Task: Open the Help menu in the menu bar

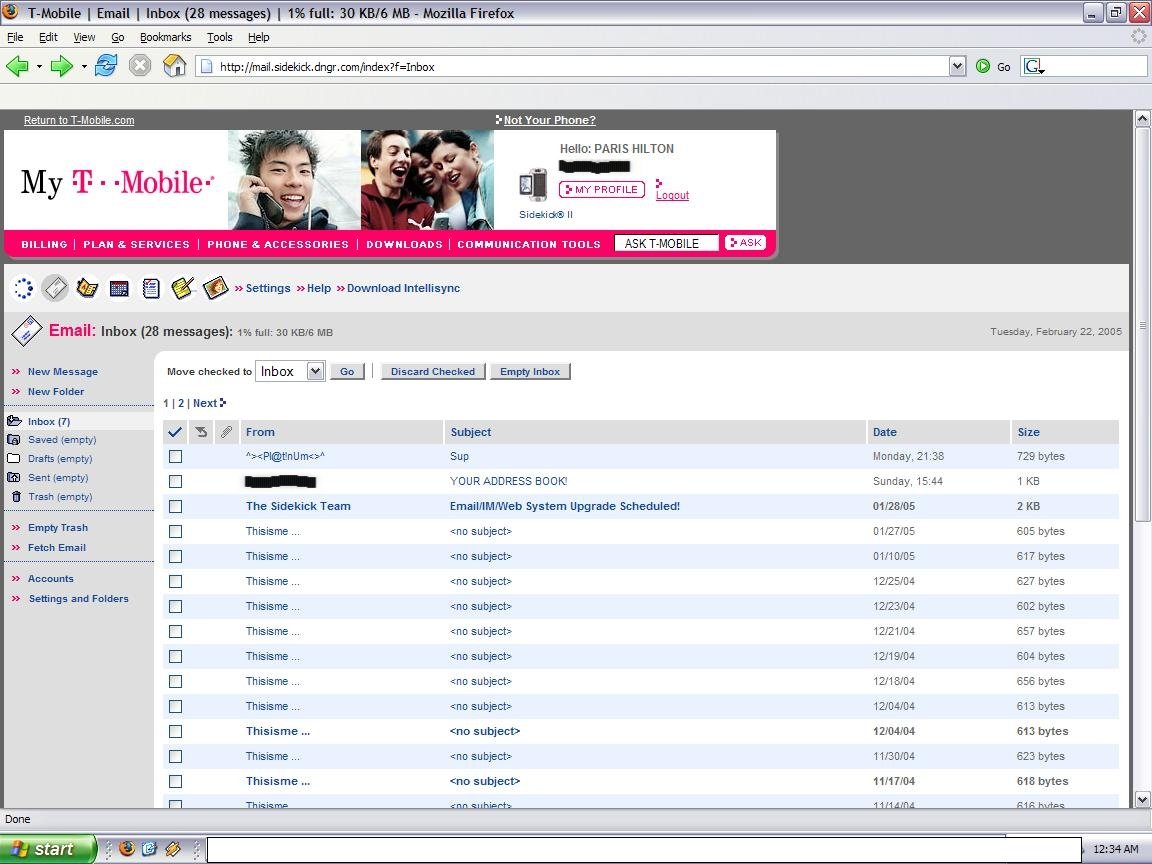Action: point(258,37)
